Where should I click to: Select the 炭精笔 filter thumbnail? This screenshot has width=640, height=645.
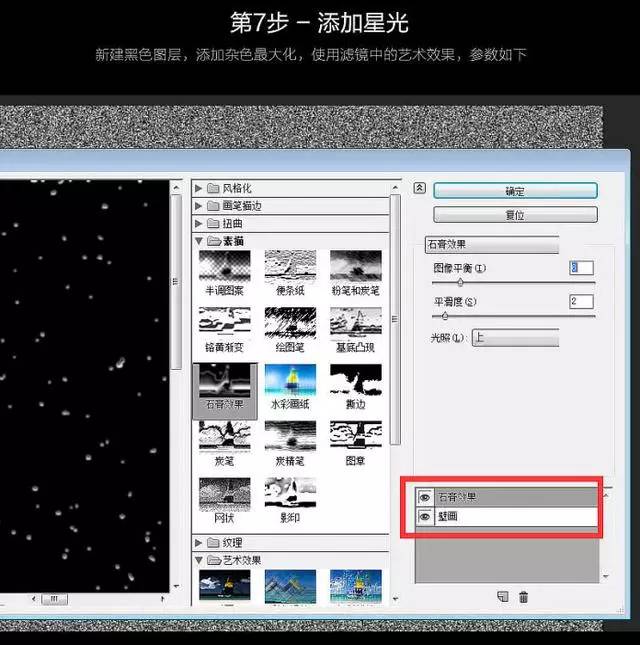coord(290,440)
